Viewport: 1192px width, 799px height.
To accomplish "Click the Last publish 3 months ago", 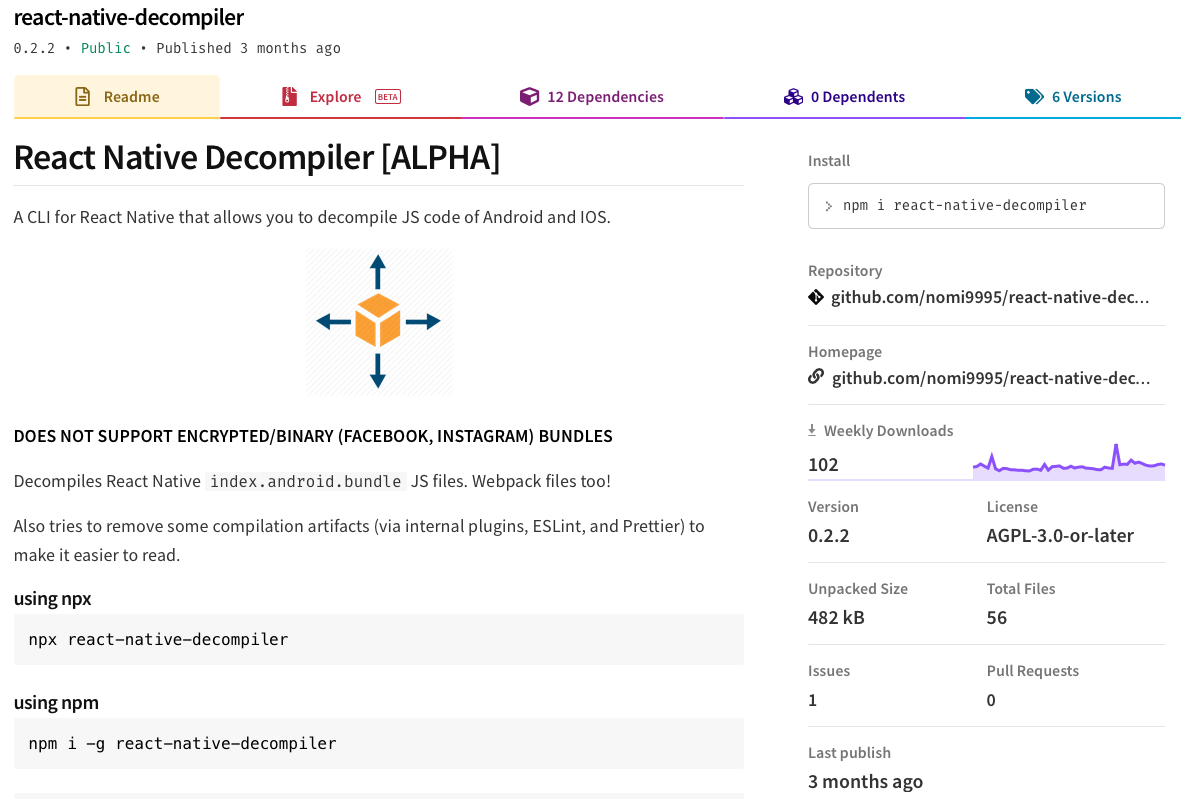I will (865, 782).
